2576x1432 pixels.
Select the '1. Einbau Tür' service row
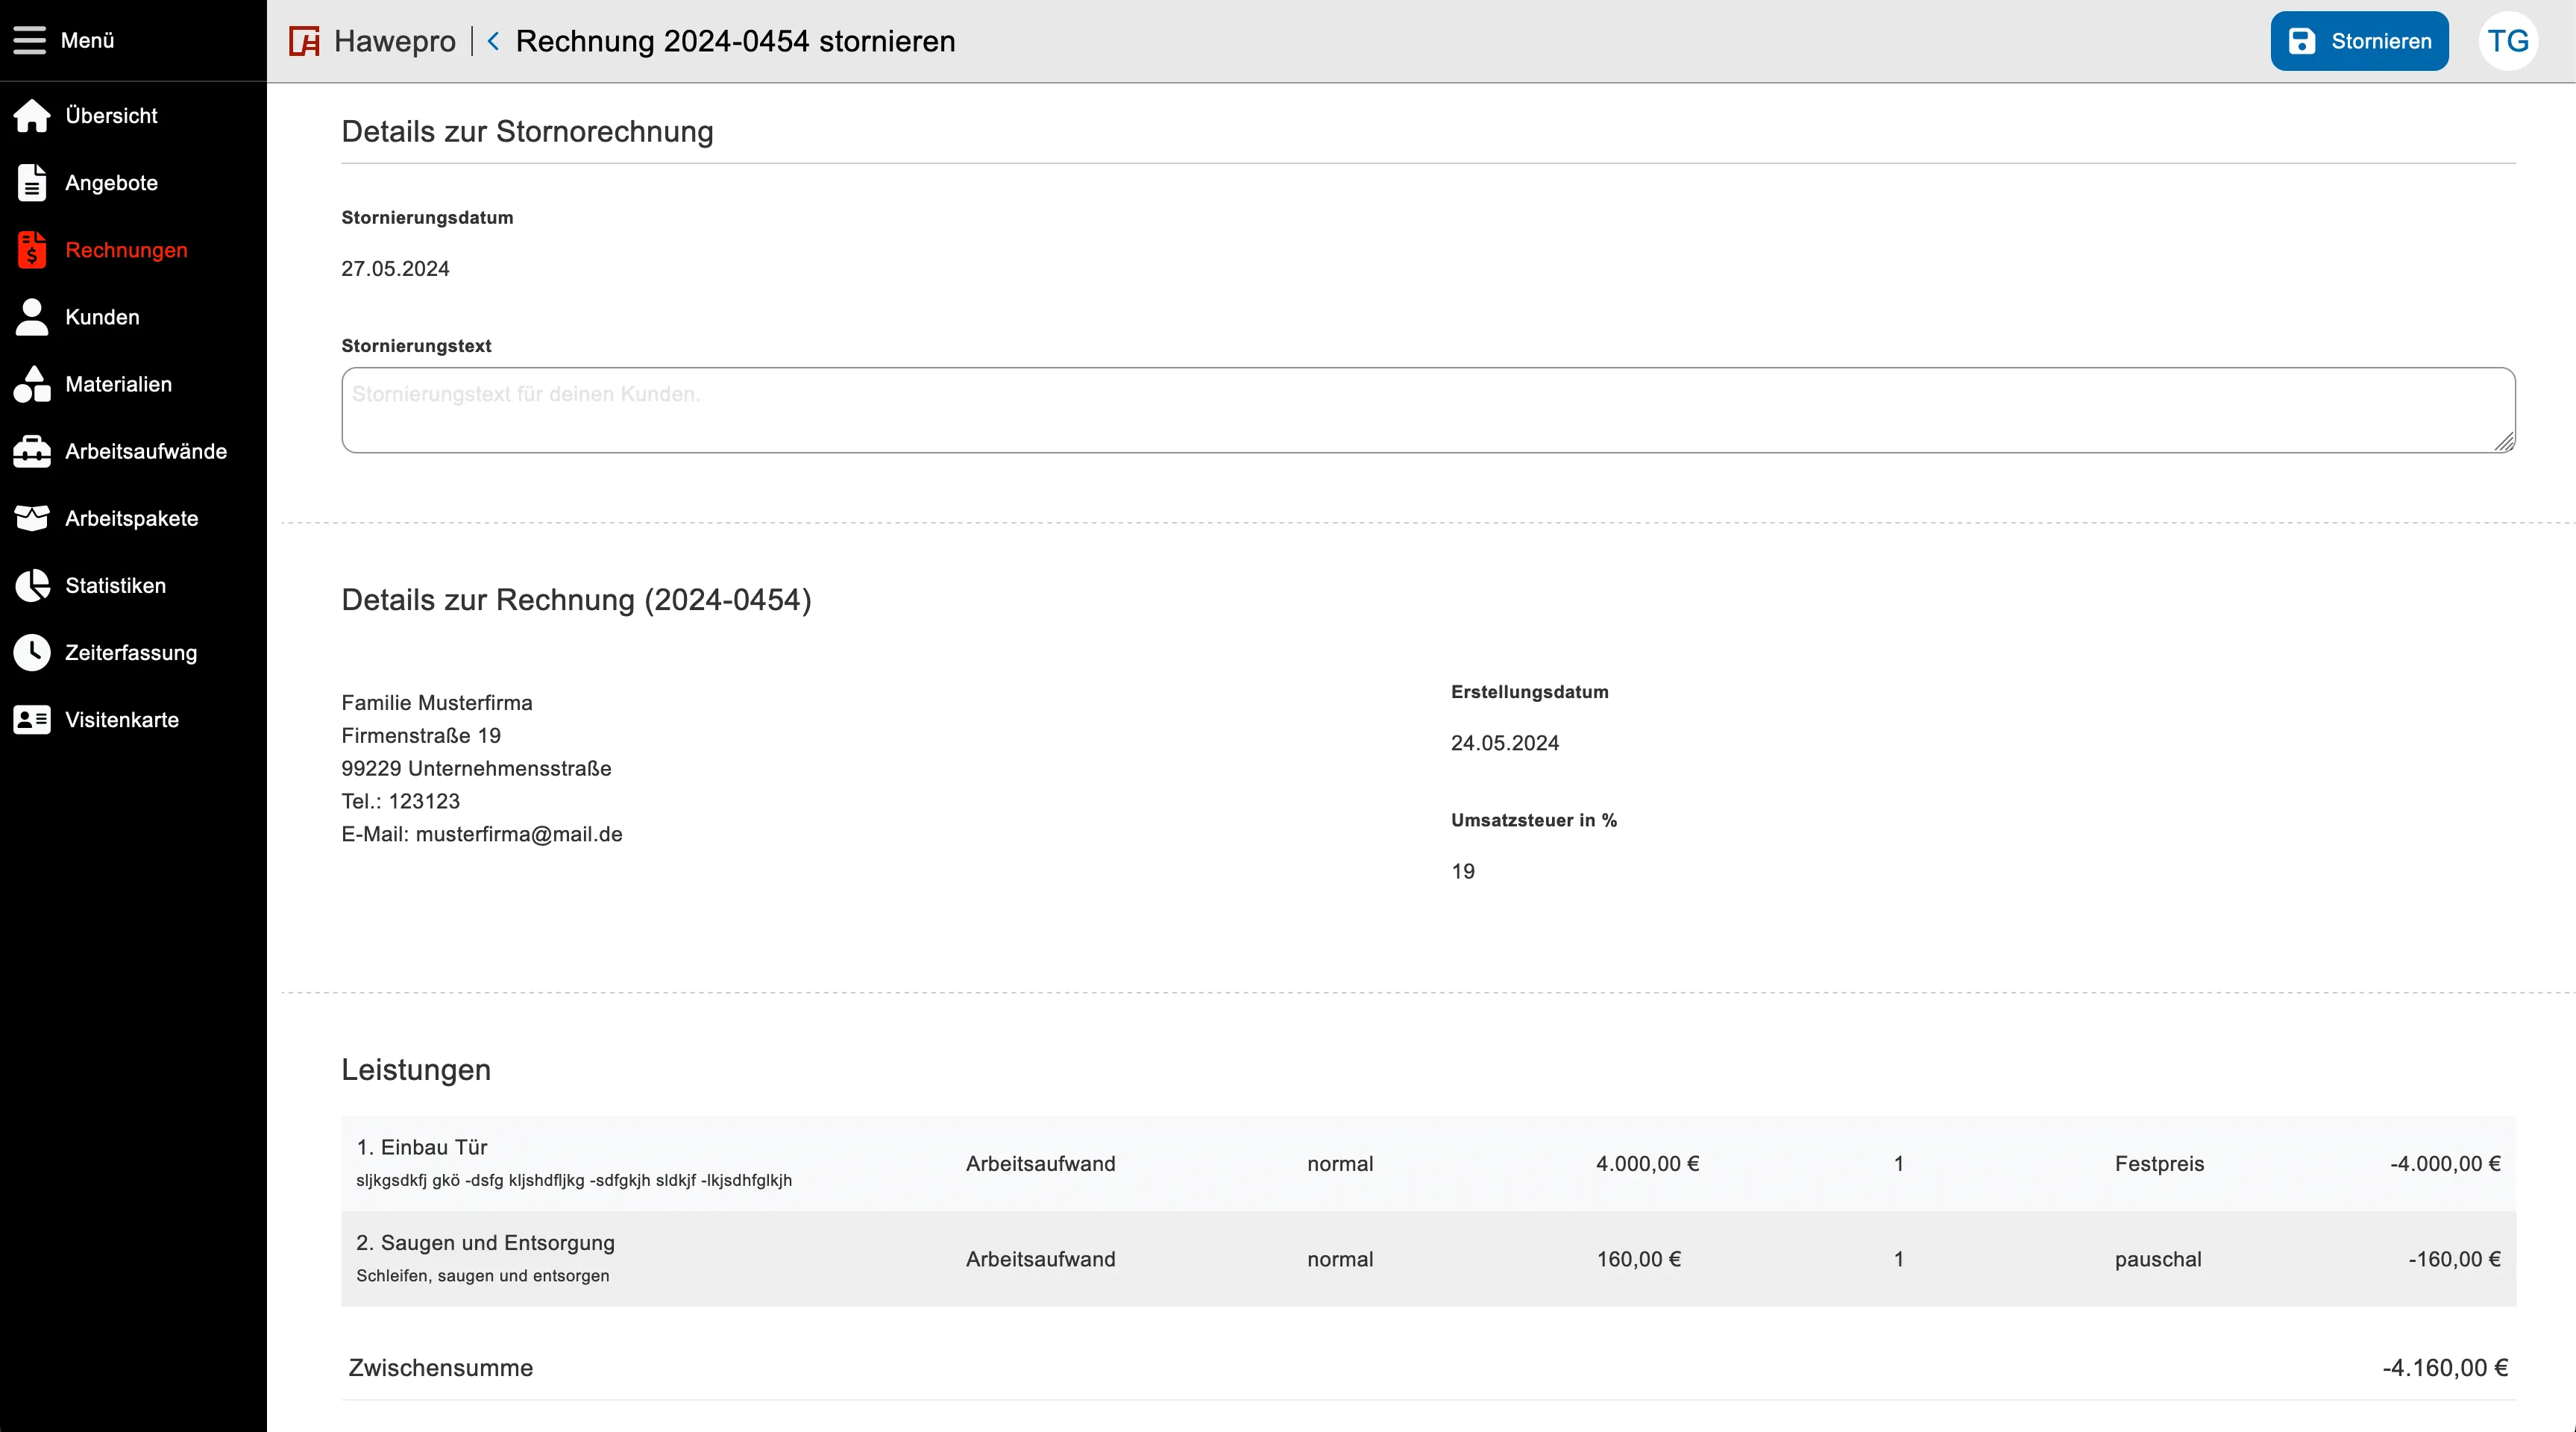tap(1428, 1163)
